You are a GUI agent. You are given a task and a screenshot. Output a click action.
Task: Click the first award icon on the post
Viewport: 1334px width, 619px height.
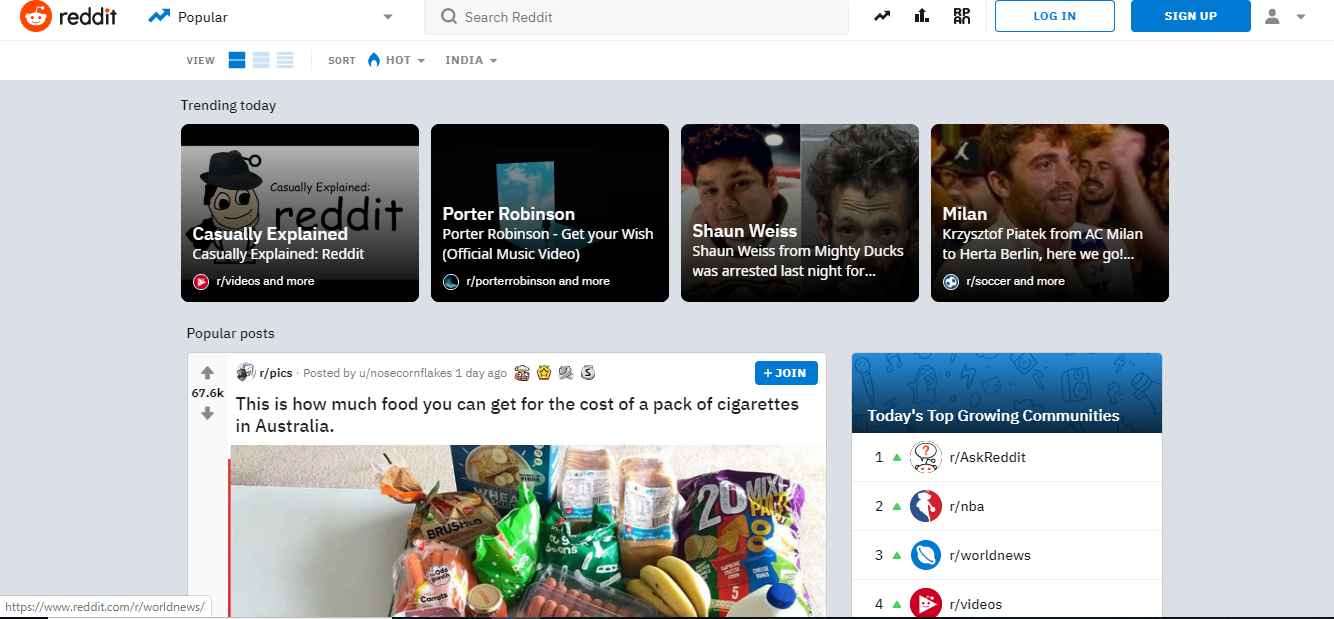click(522, 373)
